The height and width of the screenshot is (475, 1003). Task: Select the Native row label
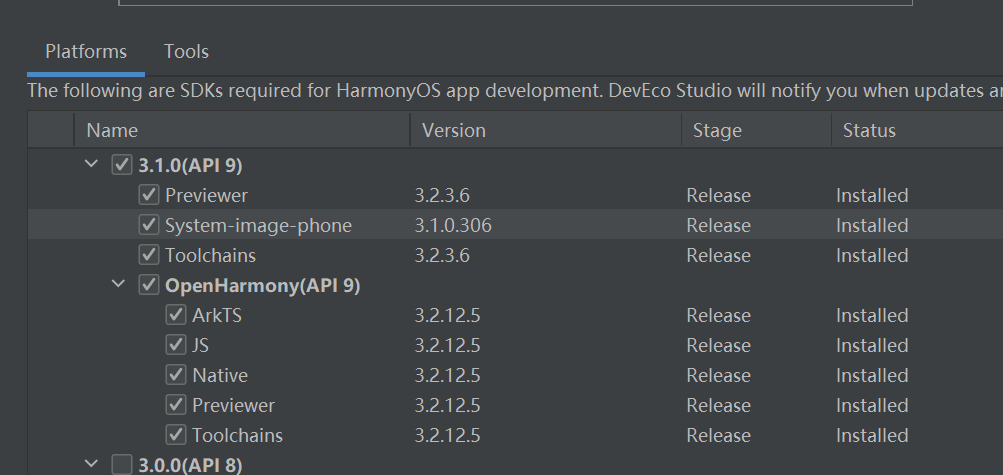219,375
